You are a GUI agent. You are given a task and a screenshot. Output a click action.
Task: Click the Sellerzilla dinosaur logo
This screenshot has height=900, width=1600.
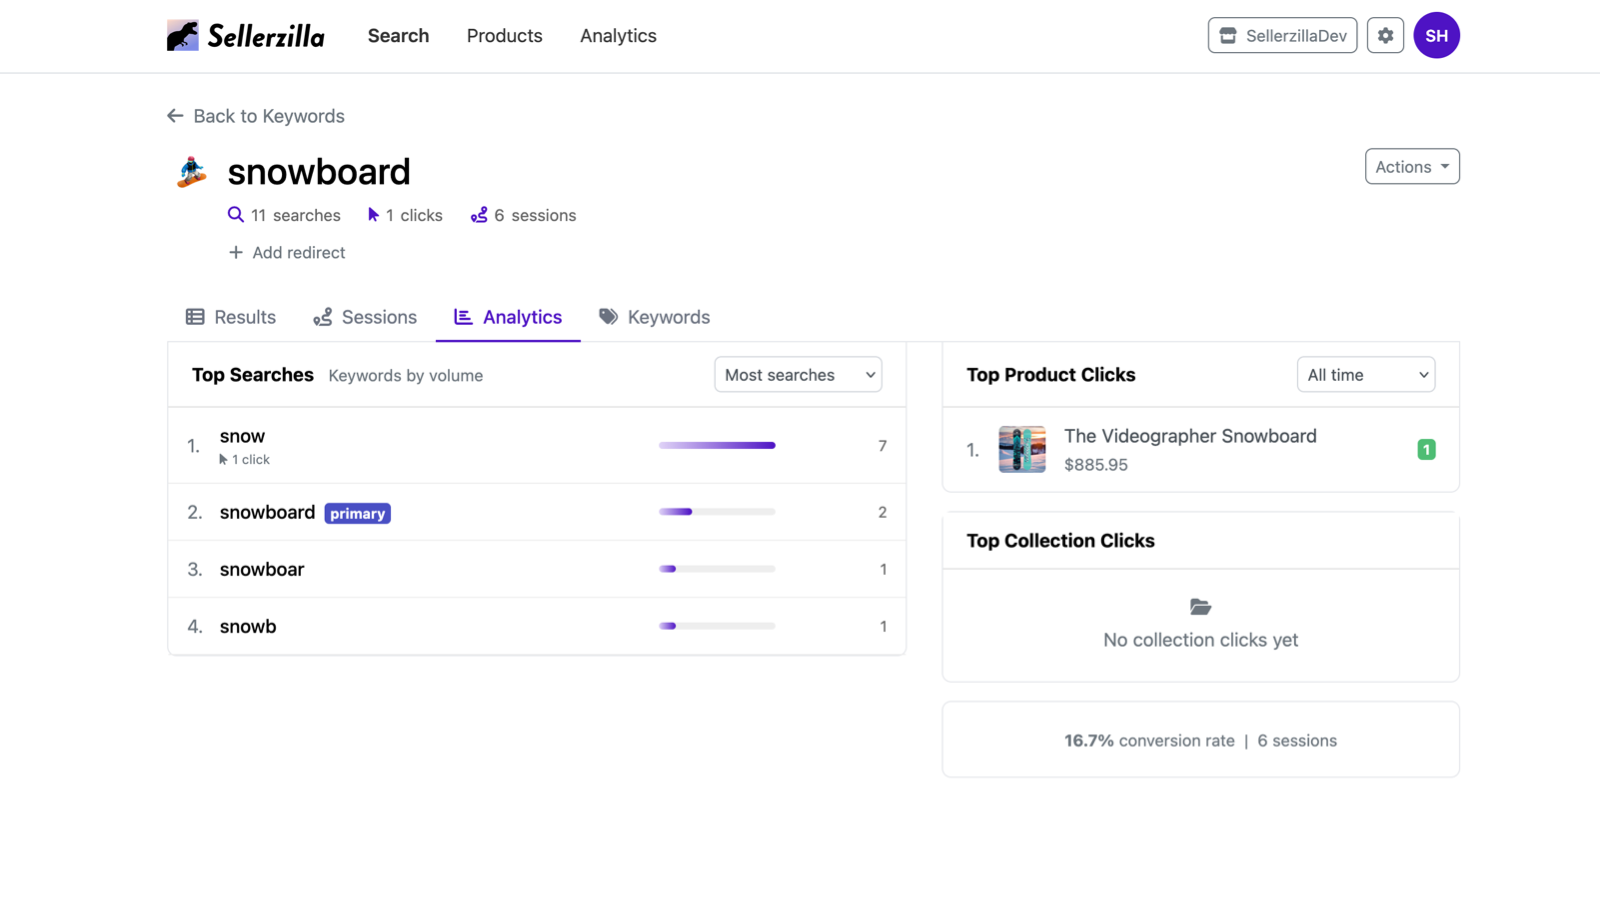point(182,34)
